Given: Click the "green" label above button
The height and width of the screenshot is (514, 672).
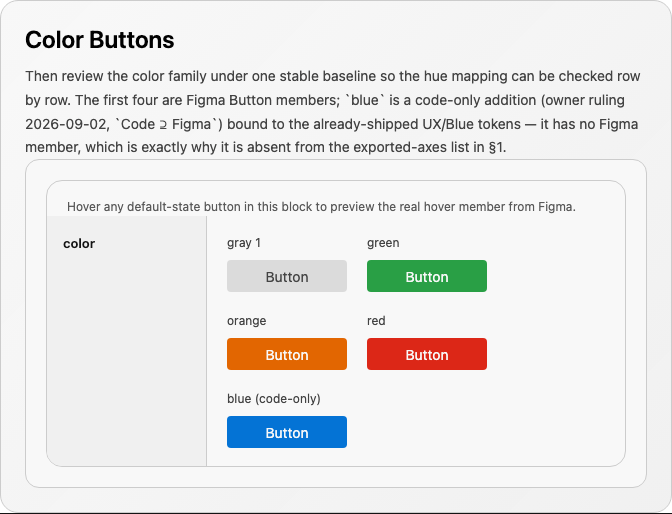Looking at the screenshot, I should click(x=383, y=243).
